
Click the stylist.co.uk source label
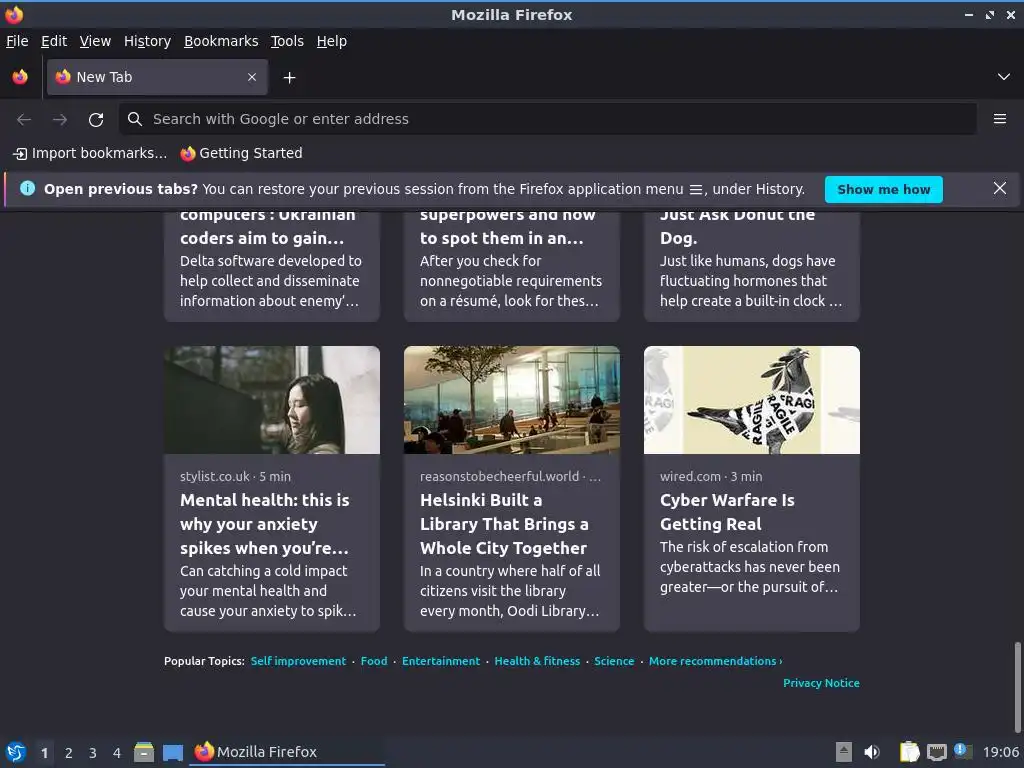tap(215, 477)
